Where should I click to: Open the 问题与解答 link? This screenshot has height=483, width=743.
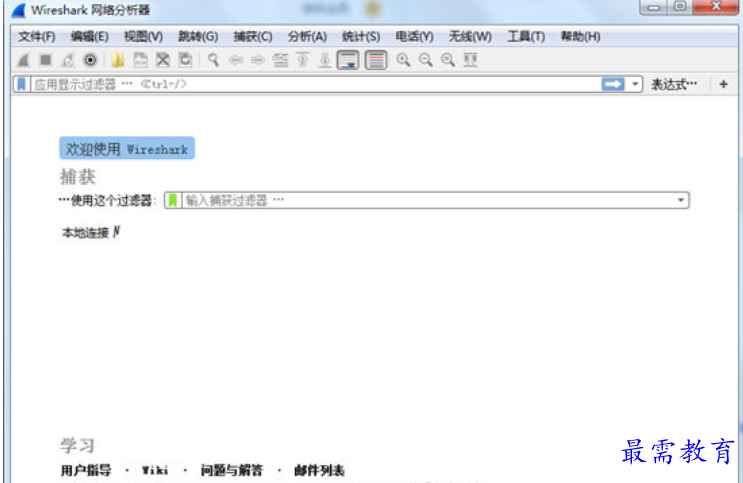(x=231, y=470)
